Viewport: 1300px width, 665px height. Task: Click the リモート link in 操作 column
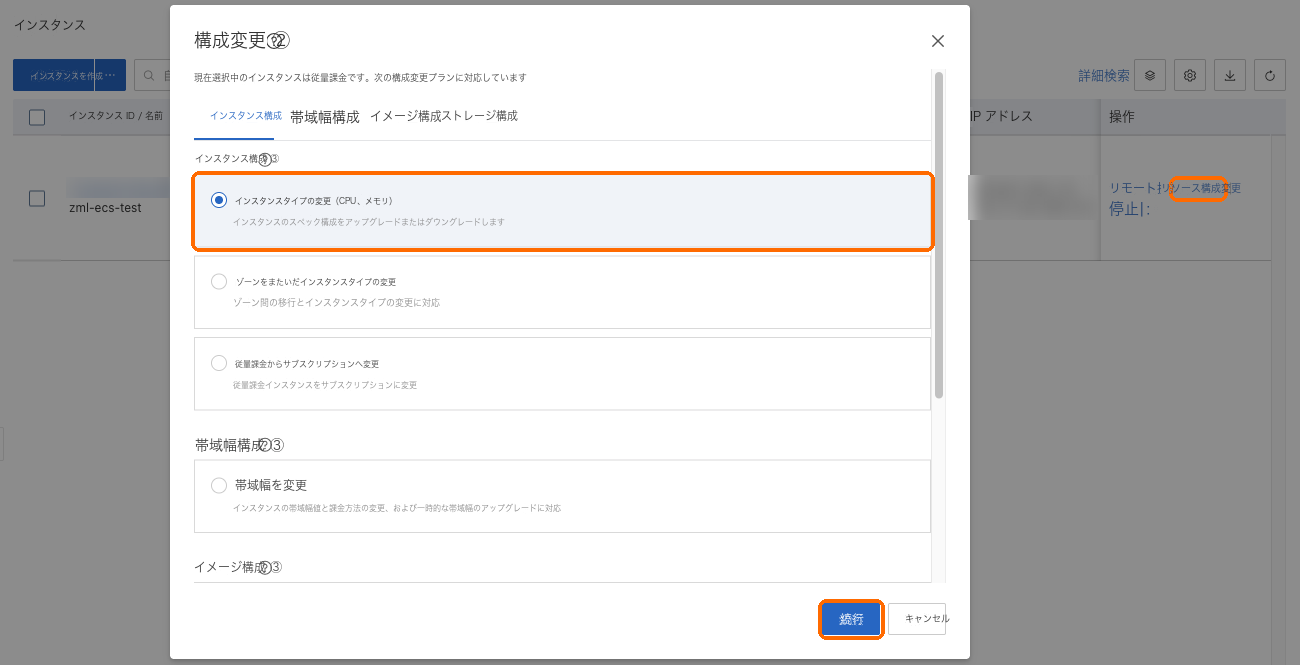(x=1134, y=188)
